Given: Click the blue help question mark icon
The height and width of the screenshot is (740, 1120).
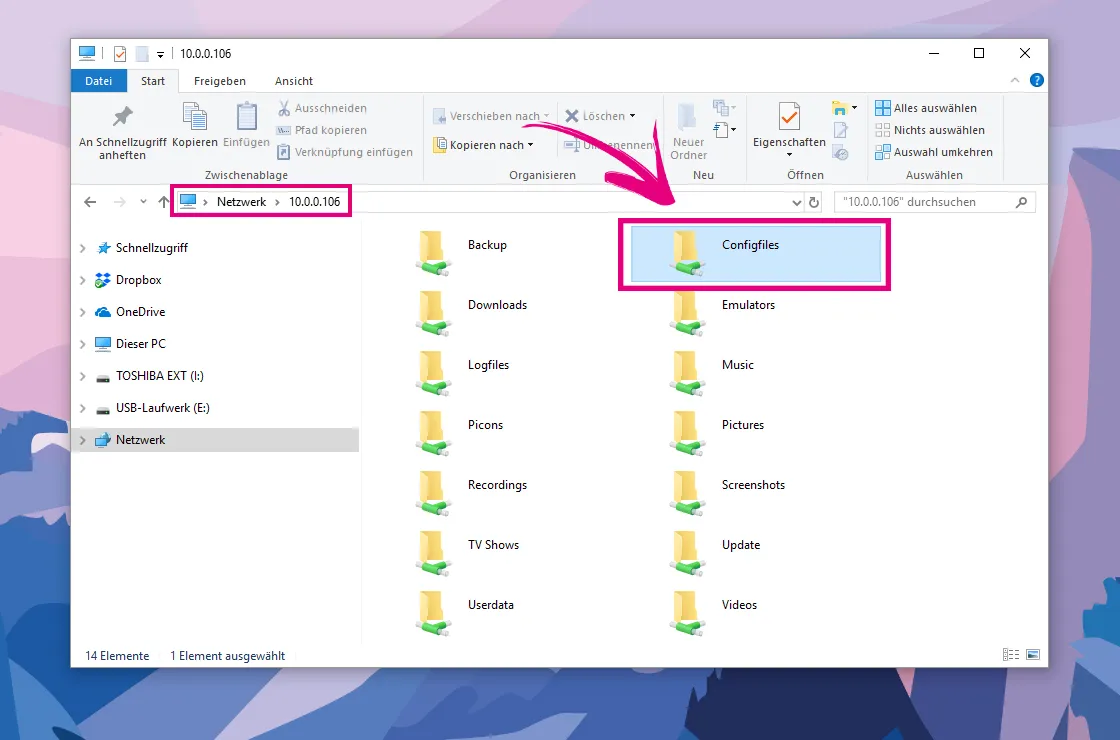Looking at the screenshot, I should 1036,81.
